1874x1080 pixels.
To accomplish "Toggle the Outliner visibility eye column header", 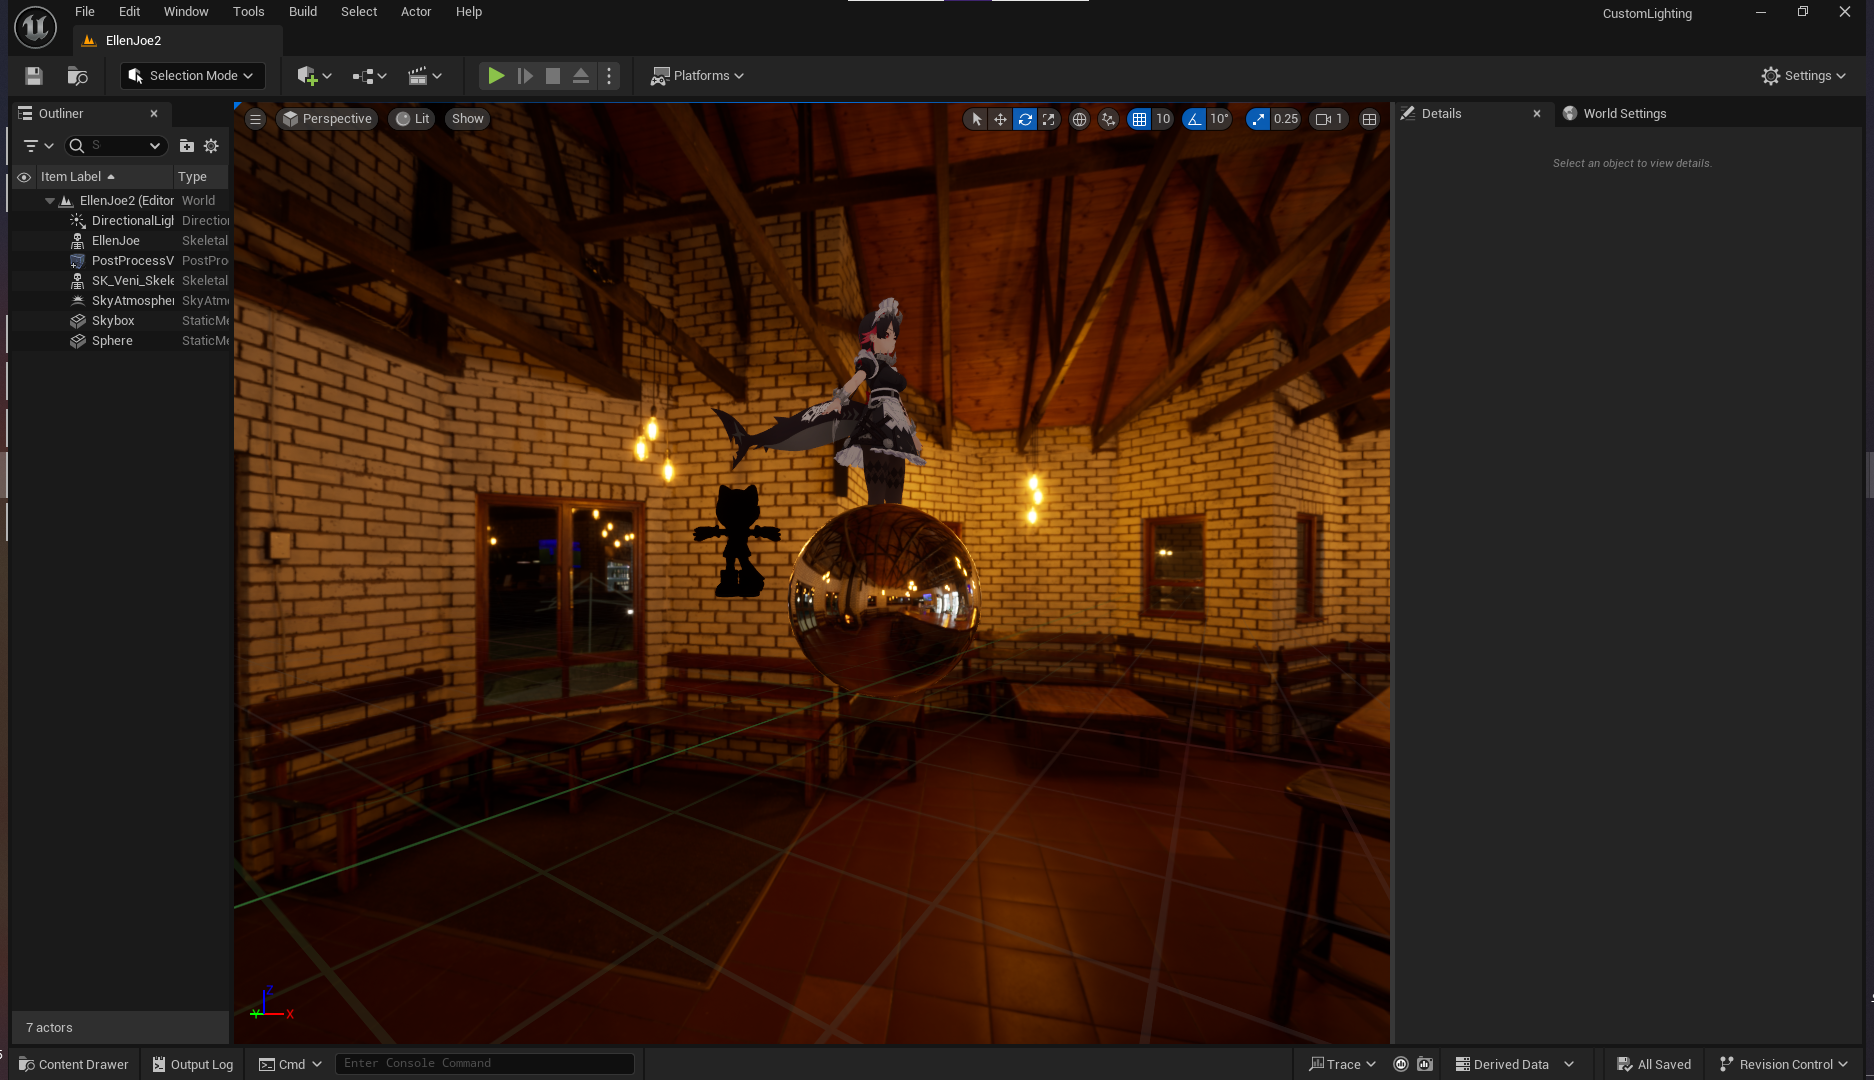I will point(24,177).
